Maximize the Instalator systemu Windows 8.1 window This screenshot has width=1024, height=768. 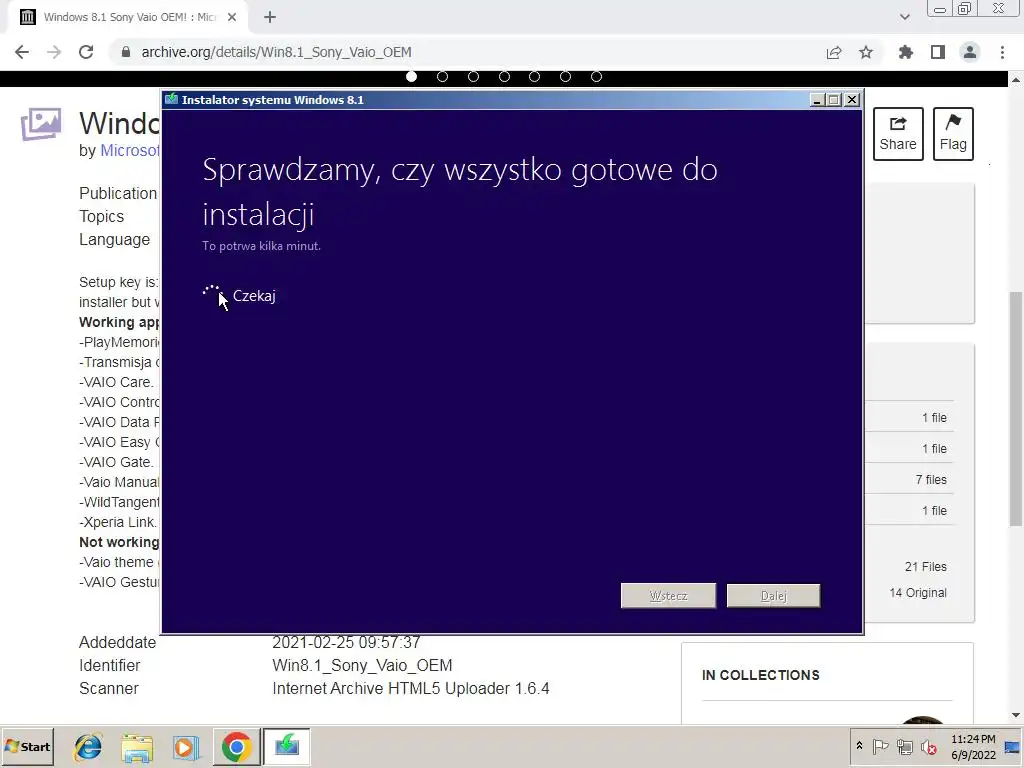click(834, 100)
